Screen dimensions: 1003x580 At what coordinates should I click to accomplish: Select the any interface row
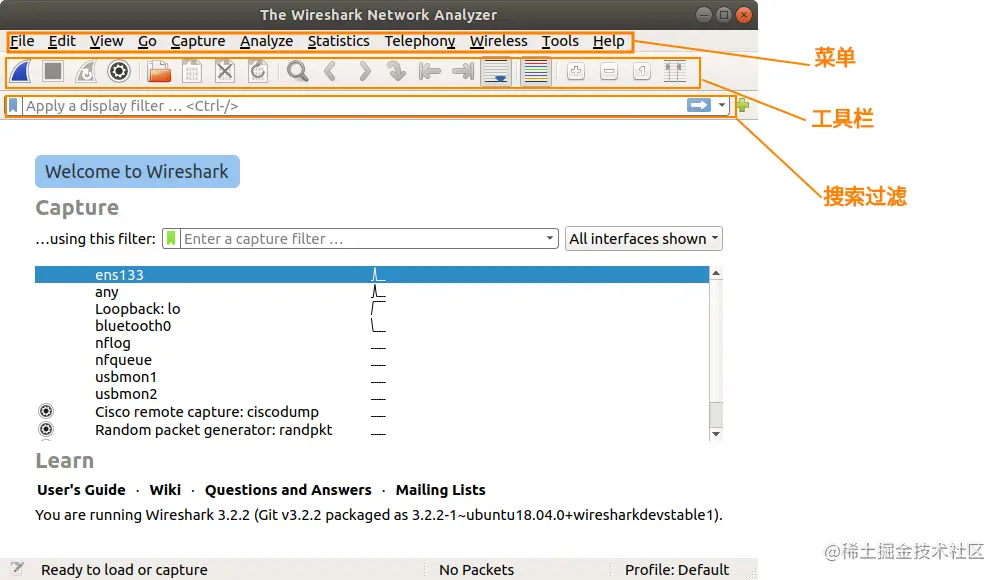[372, 292]
